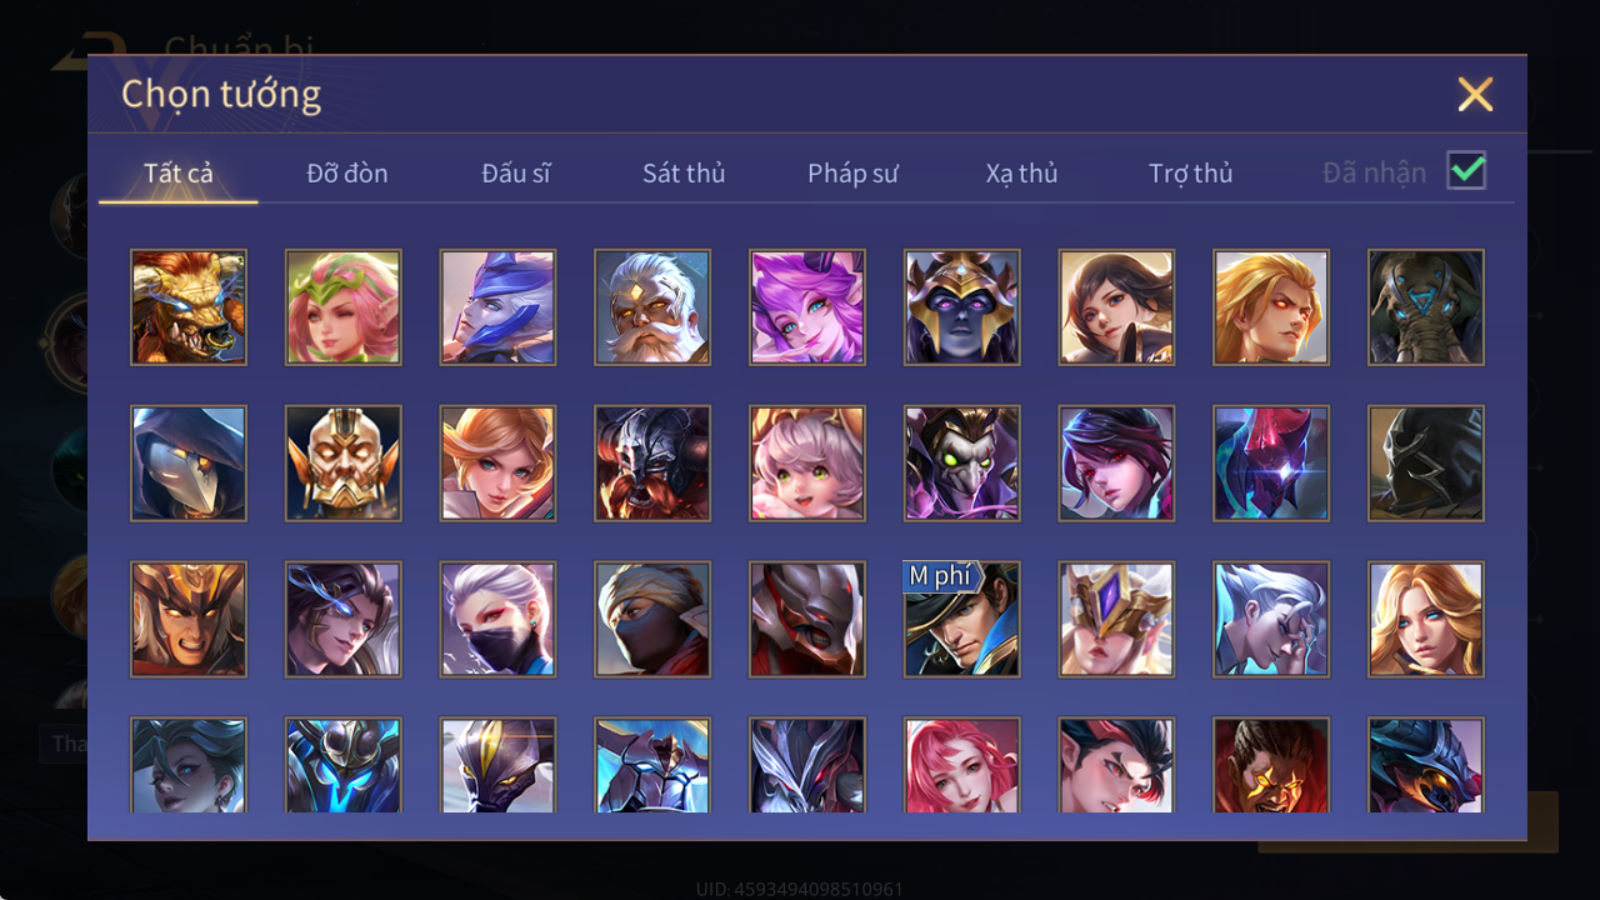Select the blonde long-haired woman hero
Screen dimensions: 1600x900
[1426, 619]
